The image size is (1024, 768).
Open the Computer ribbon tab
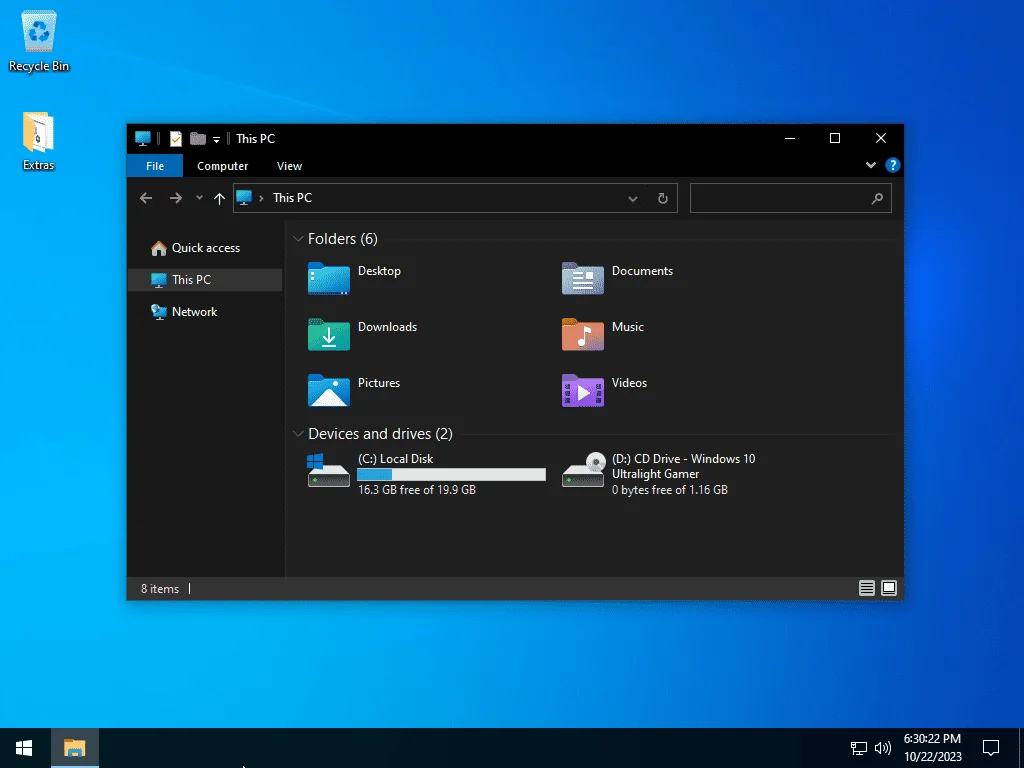[x=223, y=166]
